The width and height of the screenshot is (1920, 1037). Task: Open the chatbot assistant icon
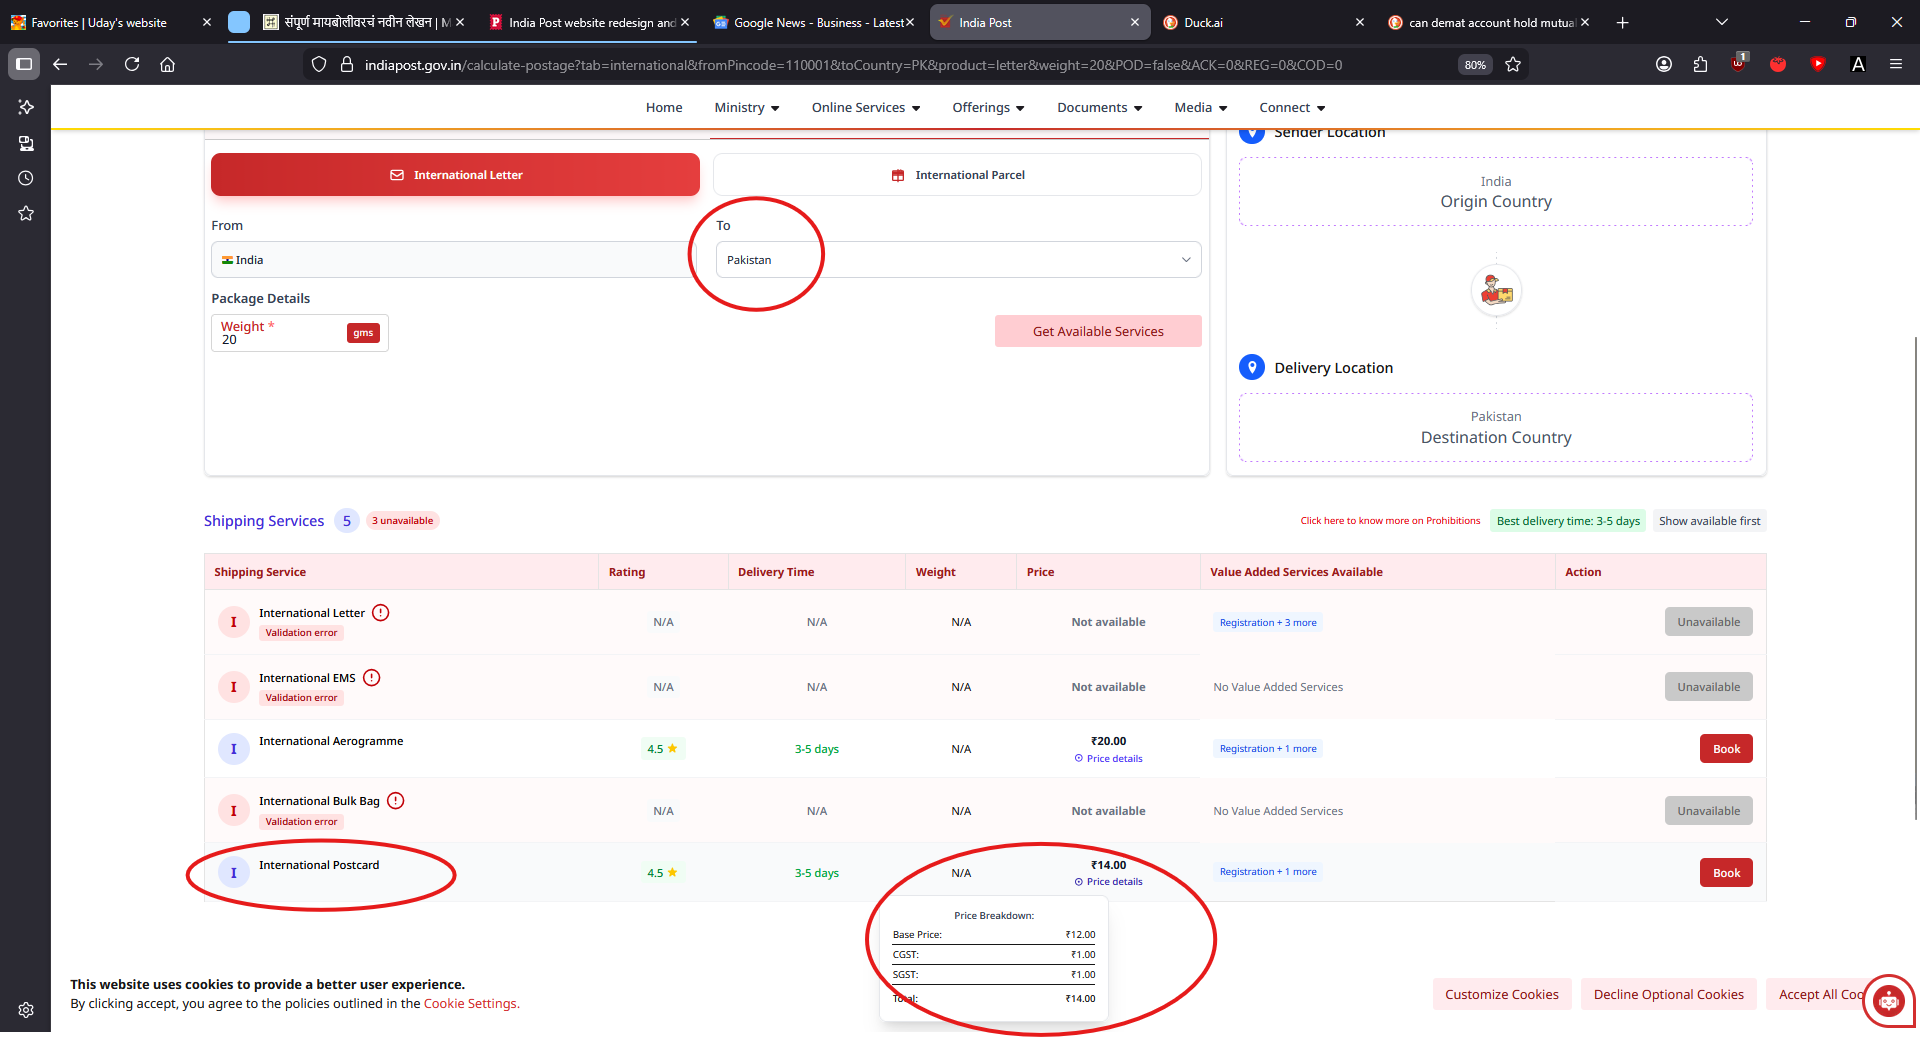(x=1888, y=999)
